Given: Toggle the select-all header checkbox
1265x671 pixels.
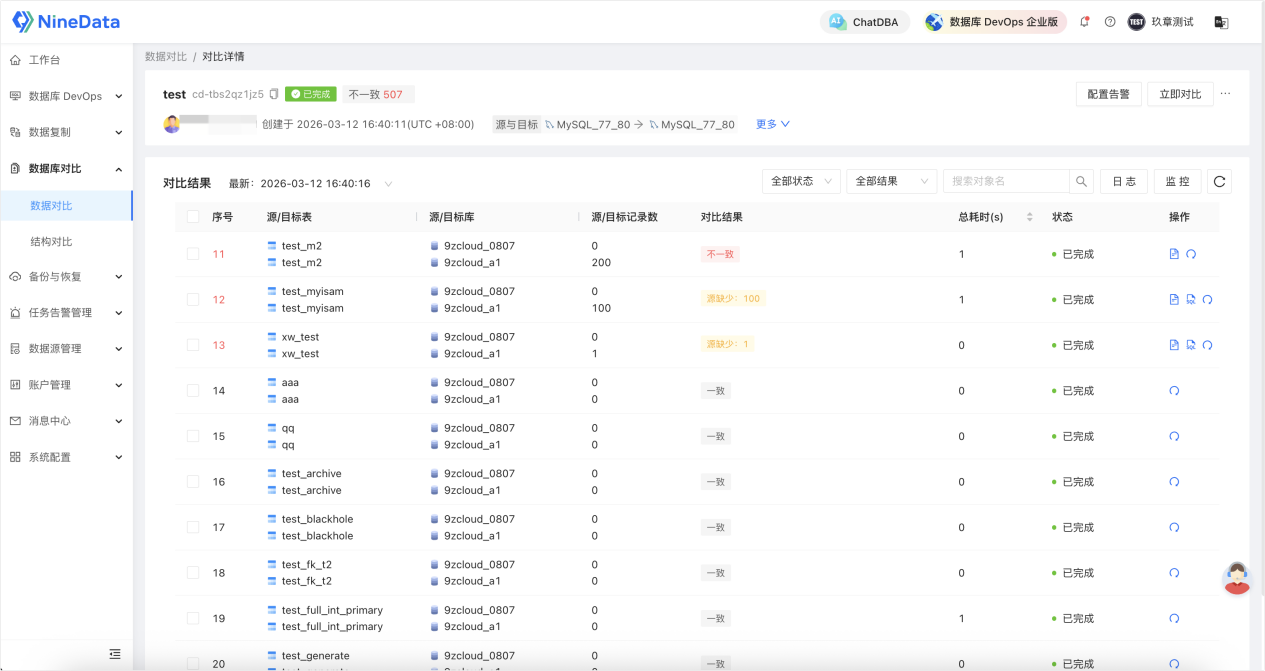Looking at the screenshot, I should point(193,217).
